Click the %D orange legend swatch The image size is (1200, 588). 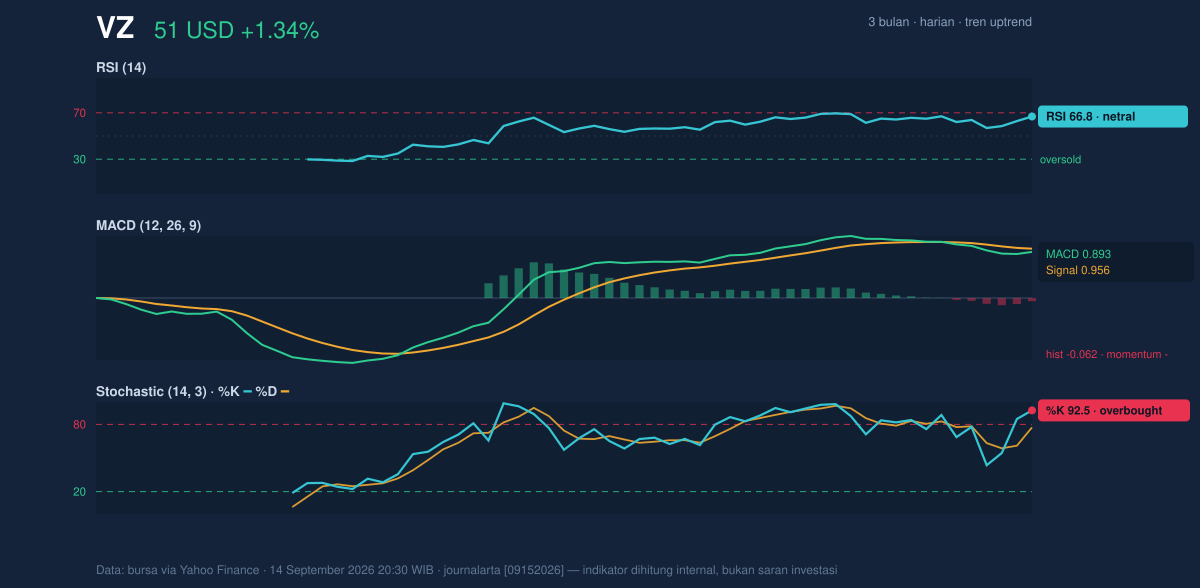285,391
